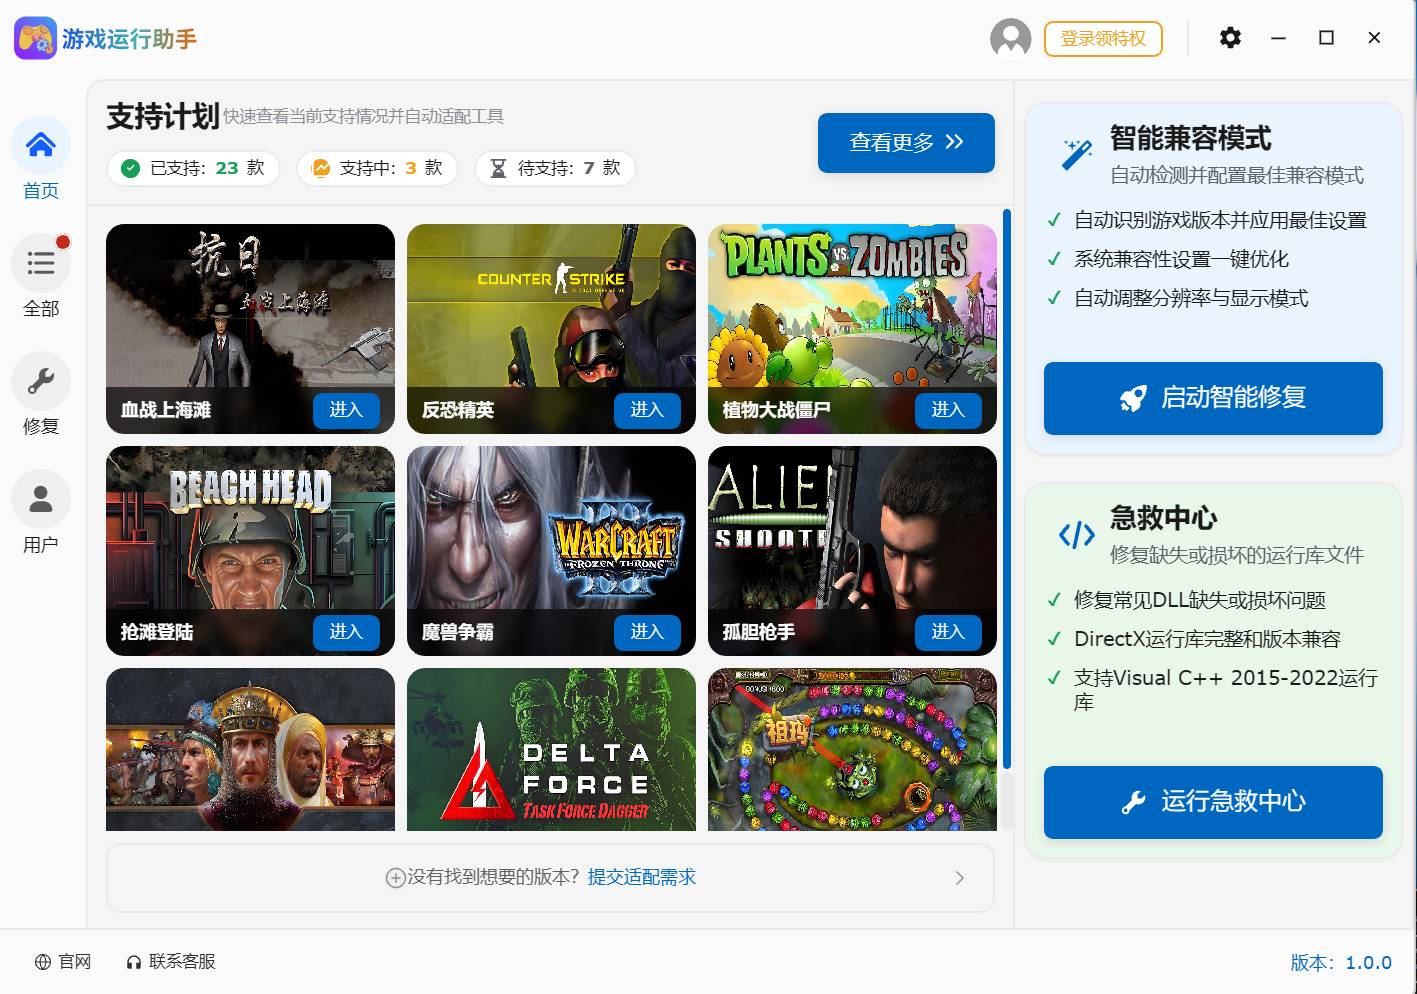Click the 自动识别游戏版本并应用最佳设置 line
This screenshot has width=1417, height=994.
point(1220,220)
